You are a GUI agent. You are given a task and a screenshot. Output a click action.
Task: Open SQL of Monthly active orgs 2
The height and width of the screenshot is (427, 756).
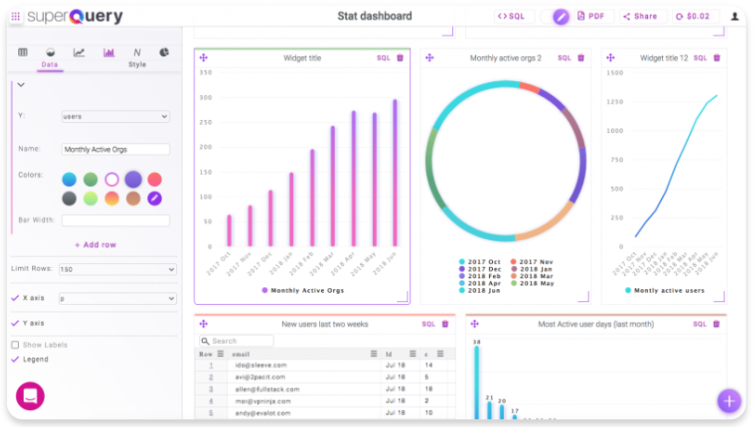coord(564,58)
